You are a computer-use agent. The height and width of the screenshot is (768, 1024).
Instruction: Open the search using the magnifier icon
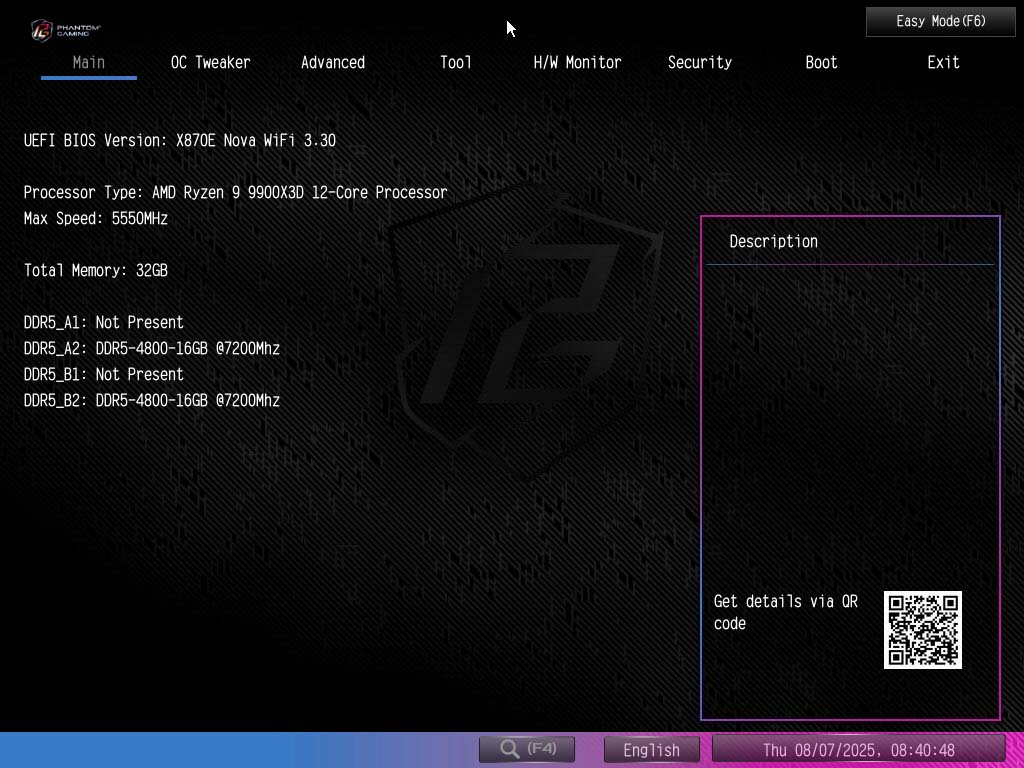tap(526, 749)
